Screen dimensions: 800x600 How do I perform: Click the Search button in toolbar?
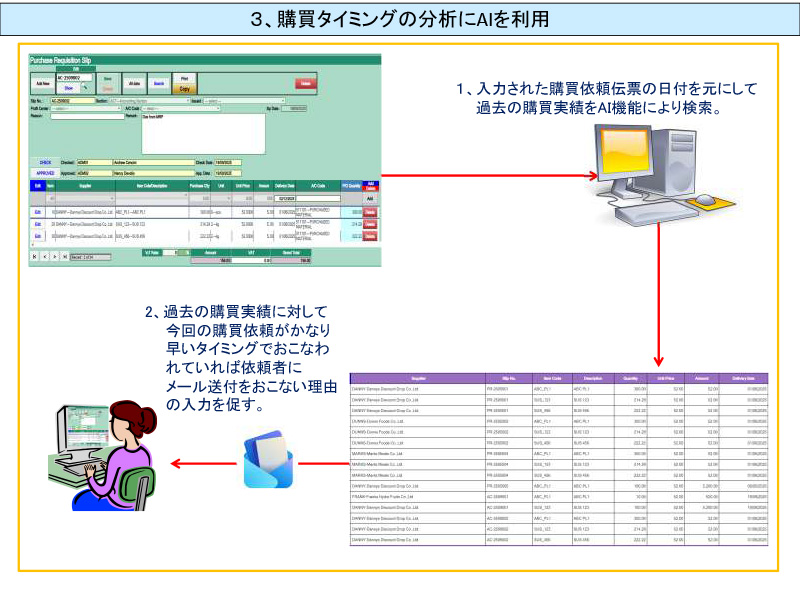click(x=158, y=84)
